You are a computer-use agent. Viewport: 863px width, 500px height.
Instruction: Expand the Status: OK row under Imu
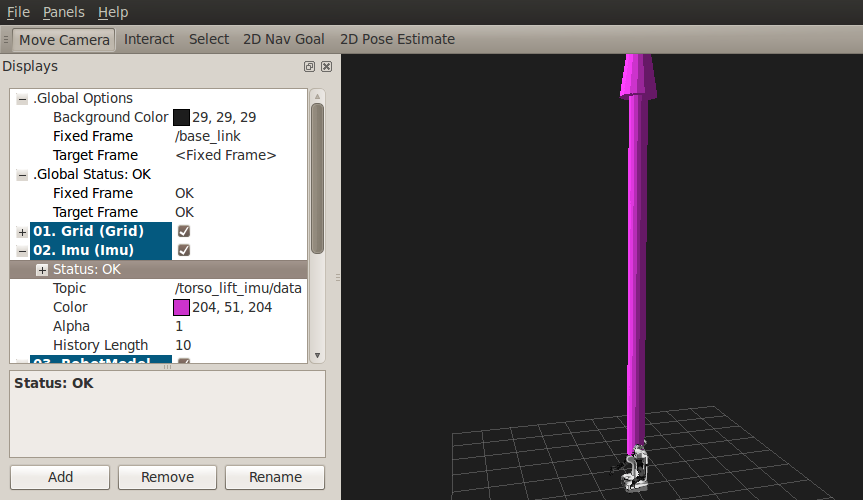click(42, 270)
